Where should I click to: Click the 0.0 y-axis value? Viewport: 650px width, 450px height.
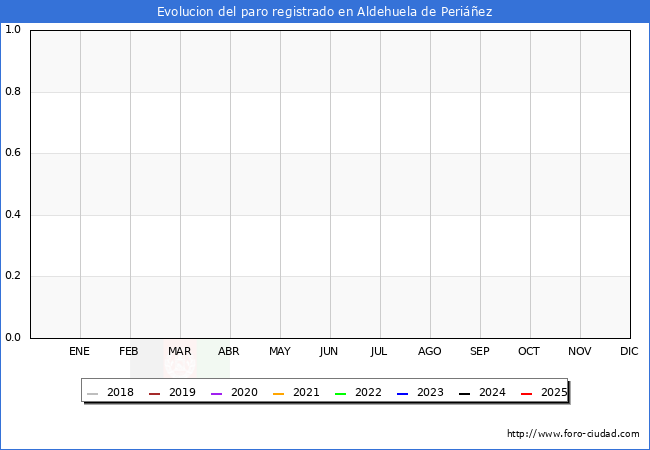click(x=13, y=337)
